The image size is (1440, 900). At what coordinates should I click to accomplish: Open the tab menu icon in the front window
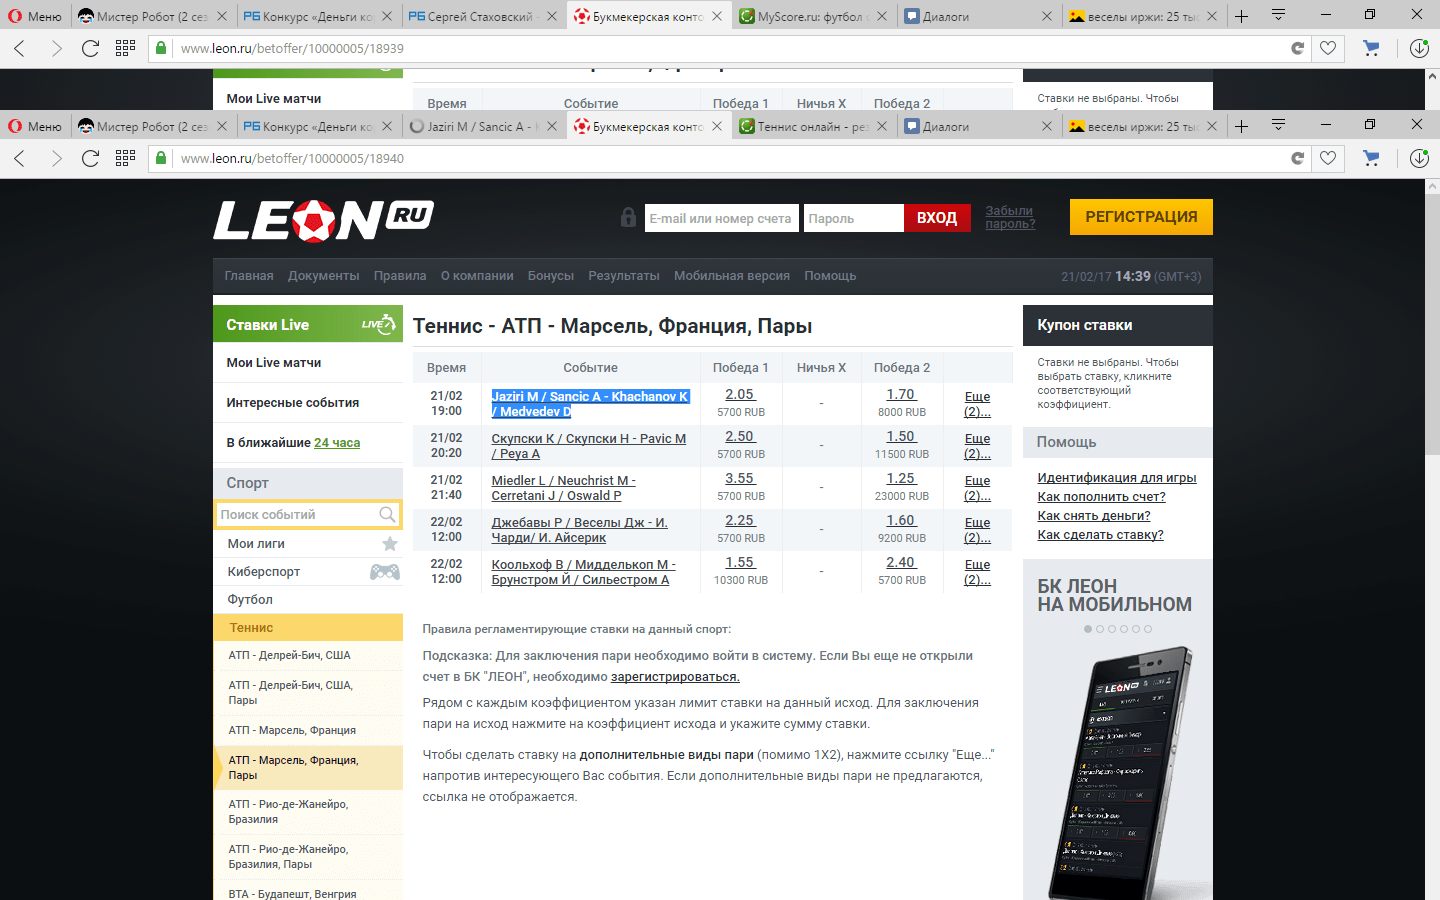[x=1278, y=125]
